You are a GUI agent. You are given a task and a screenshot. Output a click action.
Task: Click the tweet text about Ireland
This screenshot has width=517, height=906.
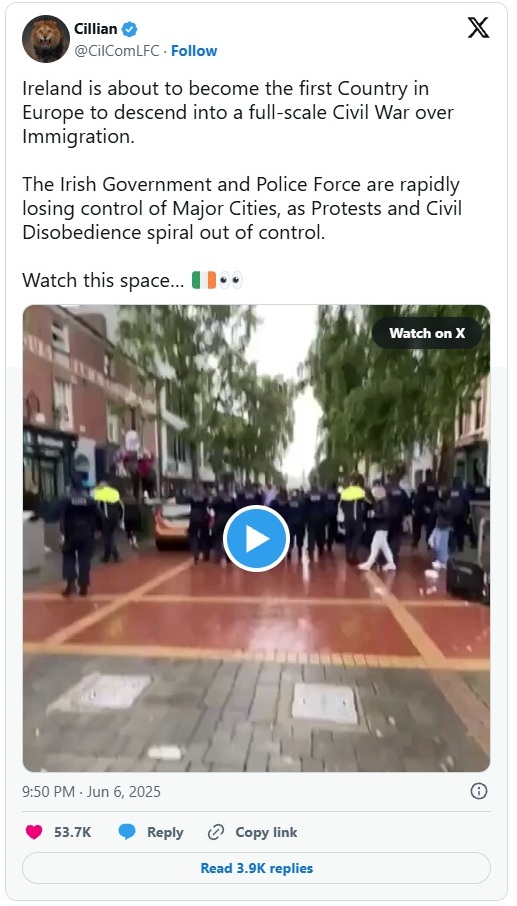coord(243,184)
